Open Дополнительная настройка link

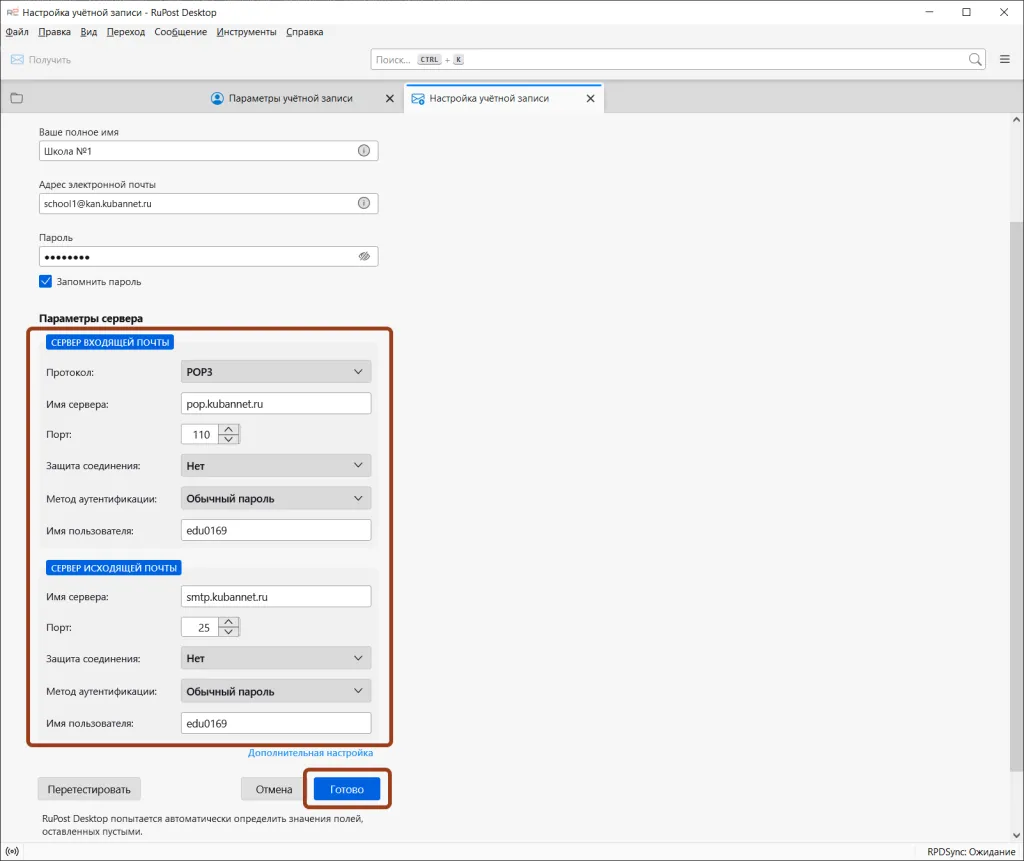(x=310, y=753)
